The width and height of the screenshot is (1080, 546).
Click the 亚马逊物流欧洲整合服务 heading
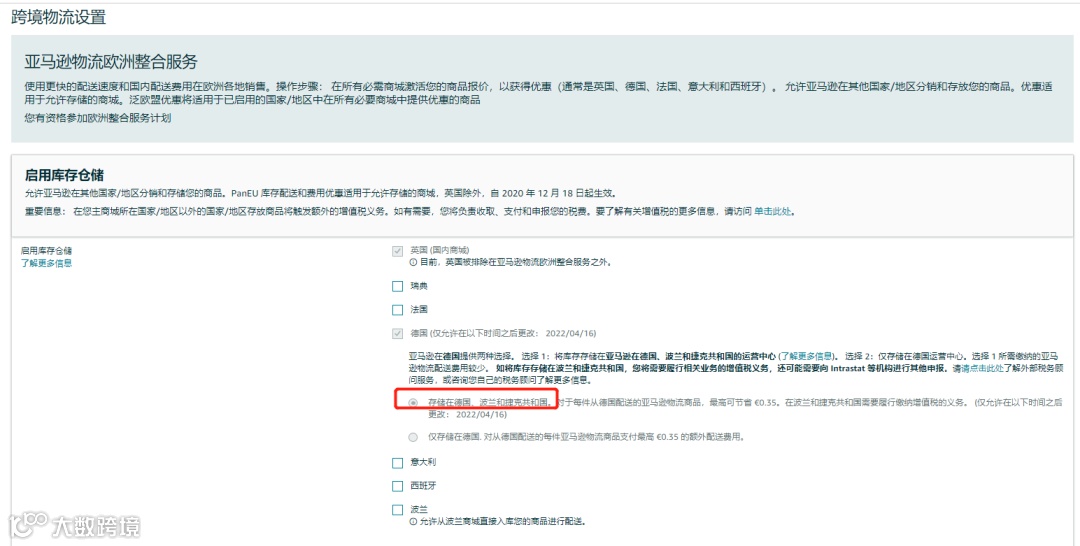(x=111, y=62)
